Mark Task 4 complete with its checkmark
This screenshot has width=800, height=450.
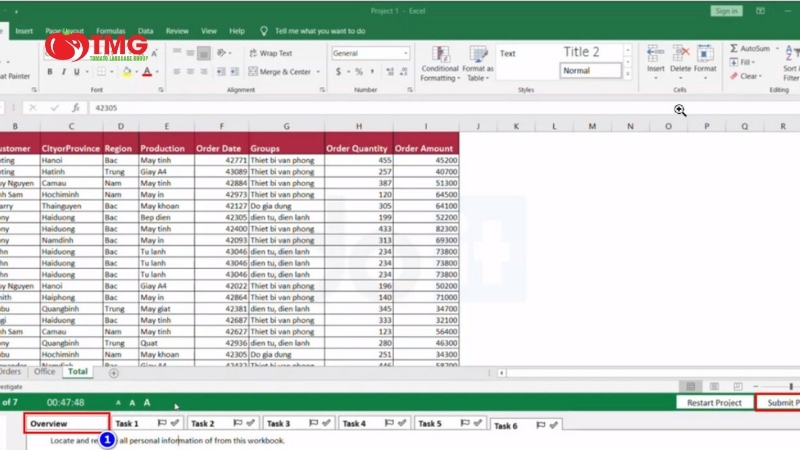pyautogui.click(x=402, y=422)
